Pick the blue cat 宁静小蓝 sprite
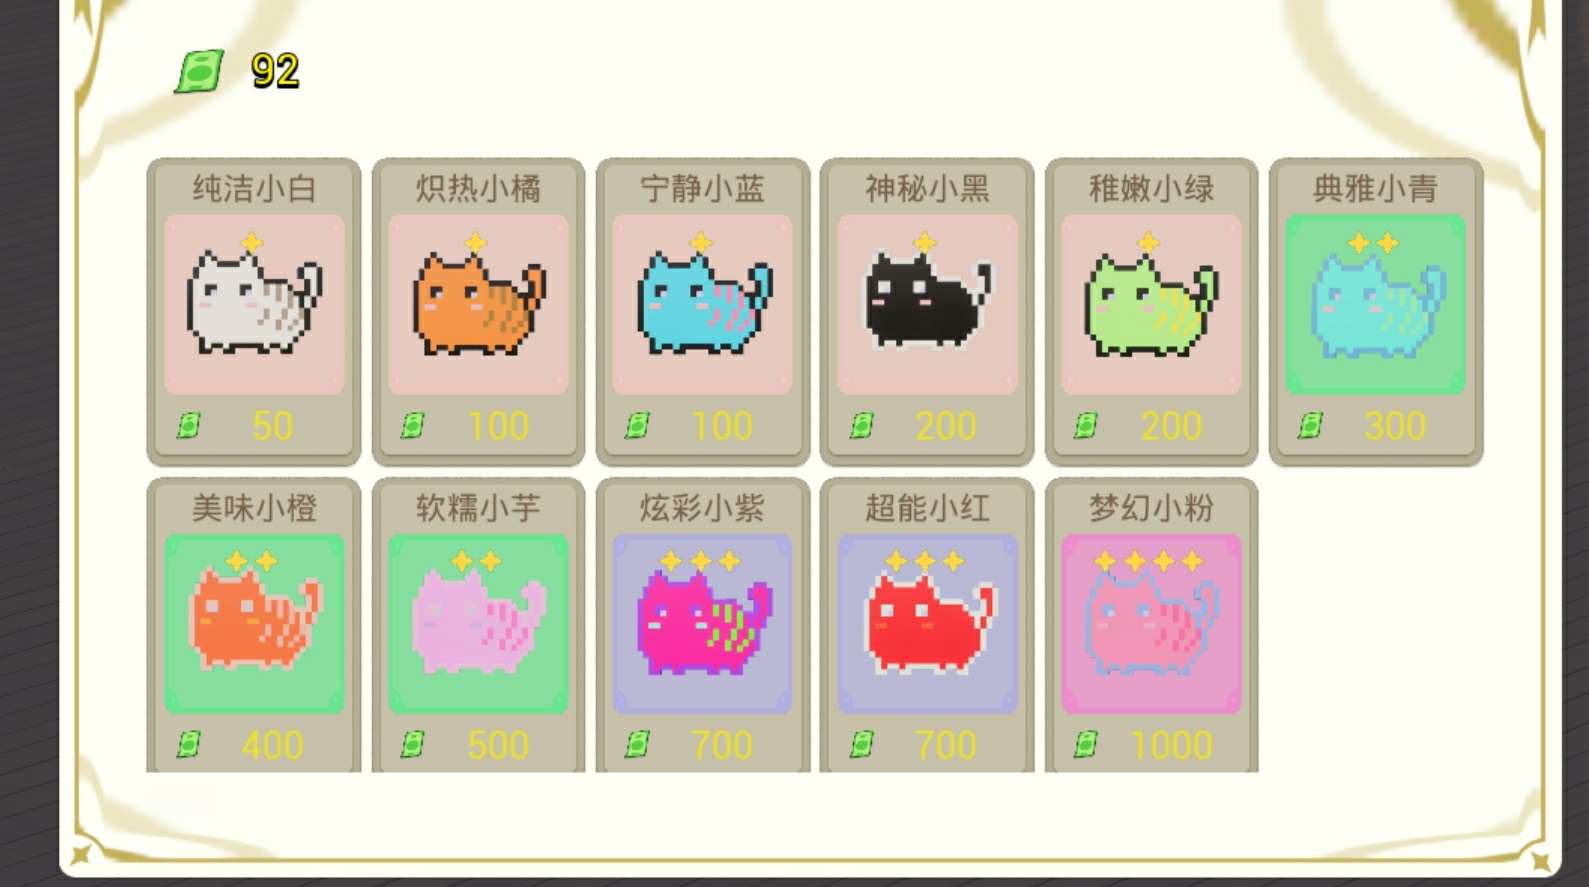This screenshot has width=1589, height=887. pos(704,303)
